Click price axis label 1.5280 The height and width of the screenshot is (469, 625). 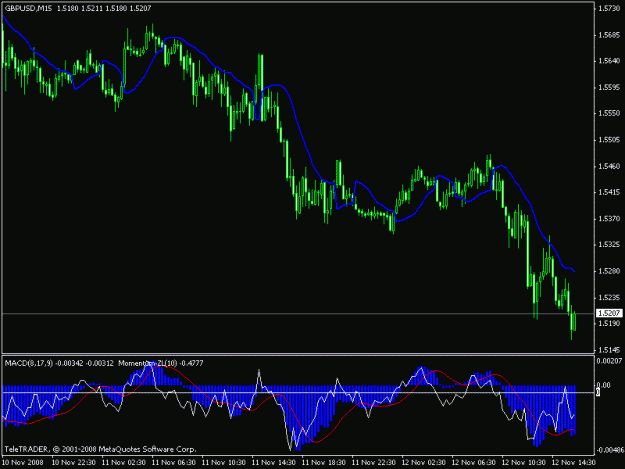[609, 271]
